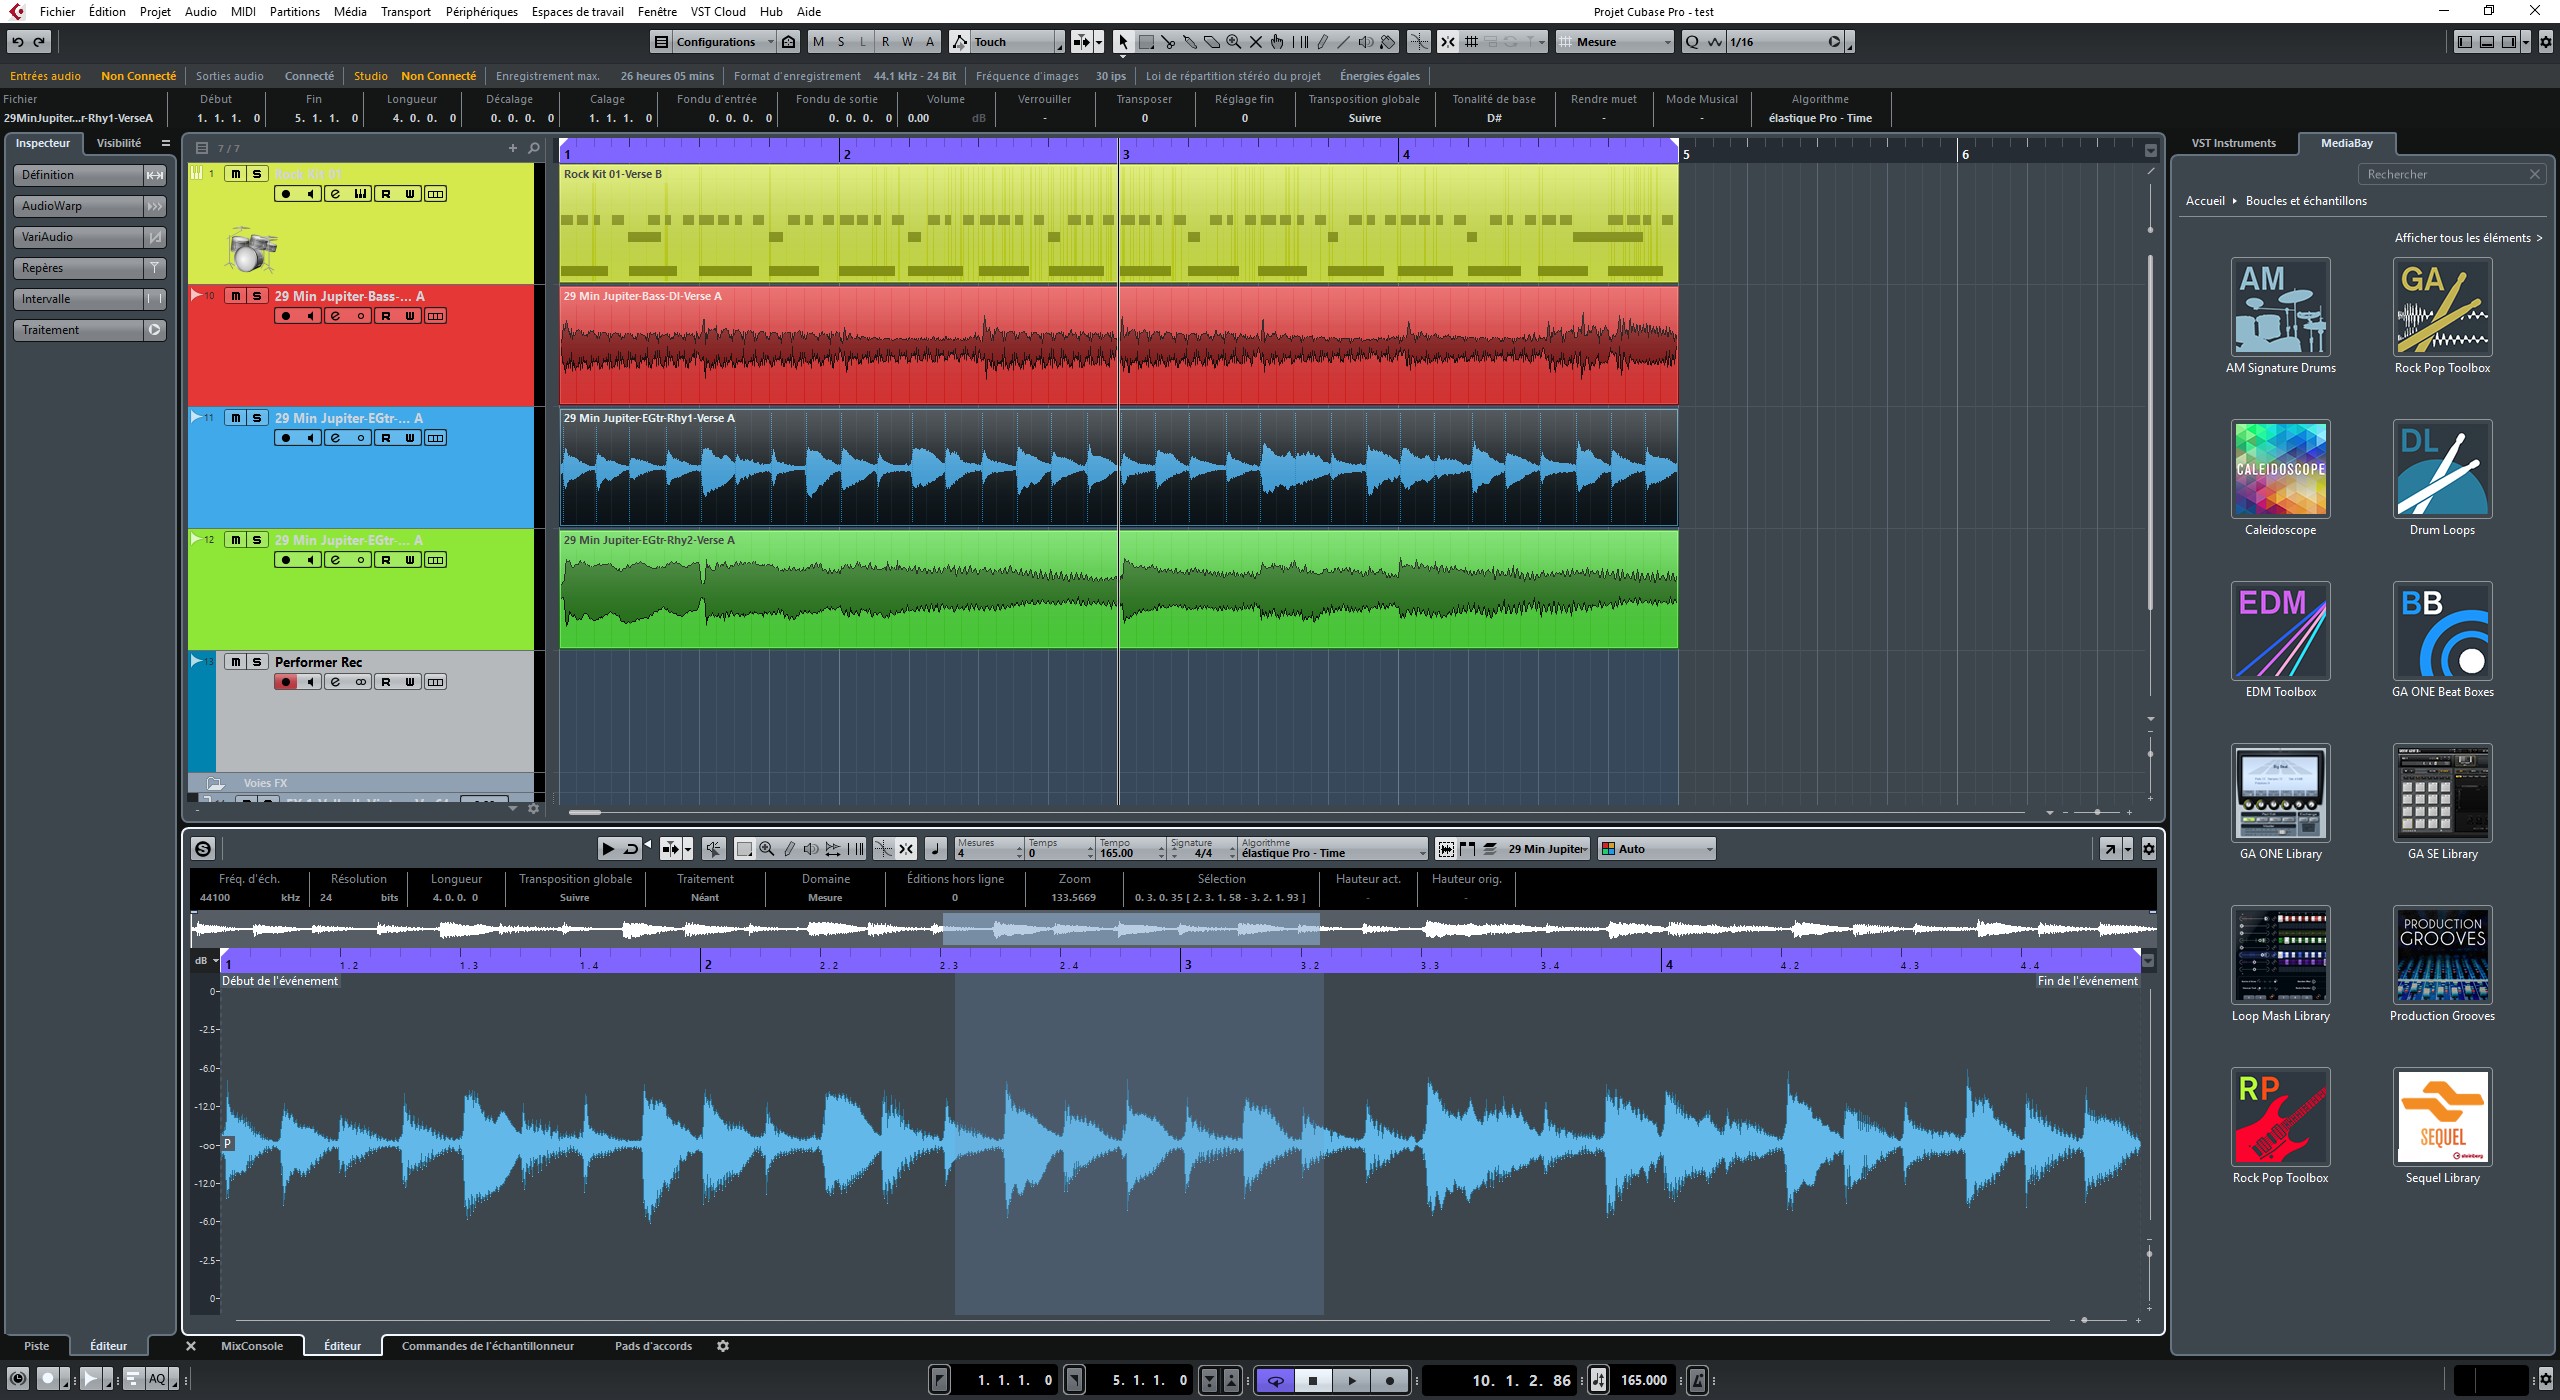Click the Audition loop icon in editor
This screenshot has width=2560, height=1400.
click(631, 849)
